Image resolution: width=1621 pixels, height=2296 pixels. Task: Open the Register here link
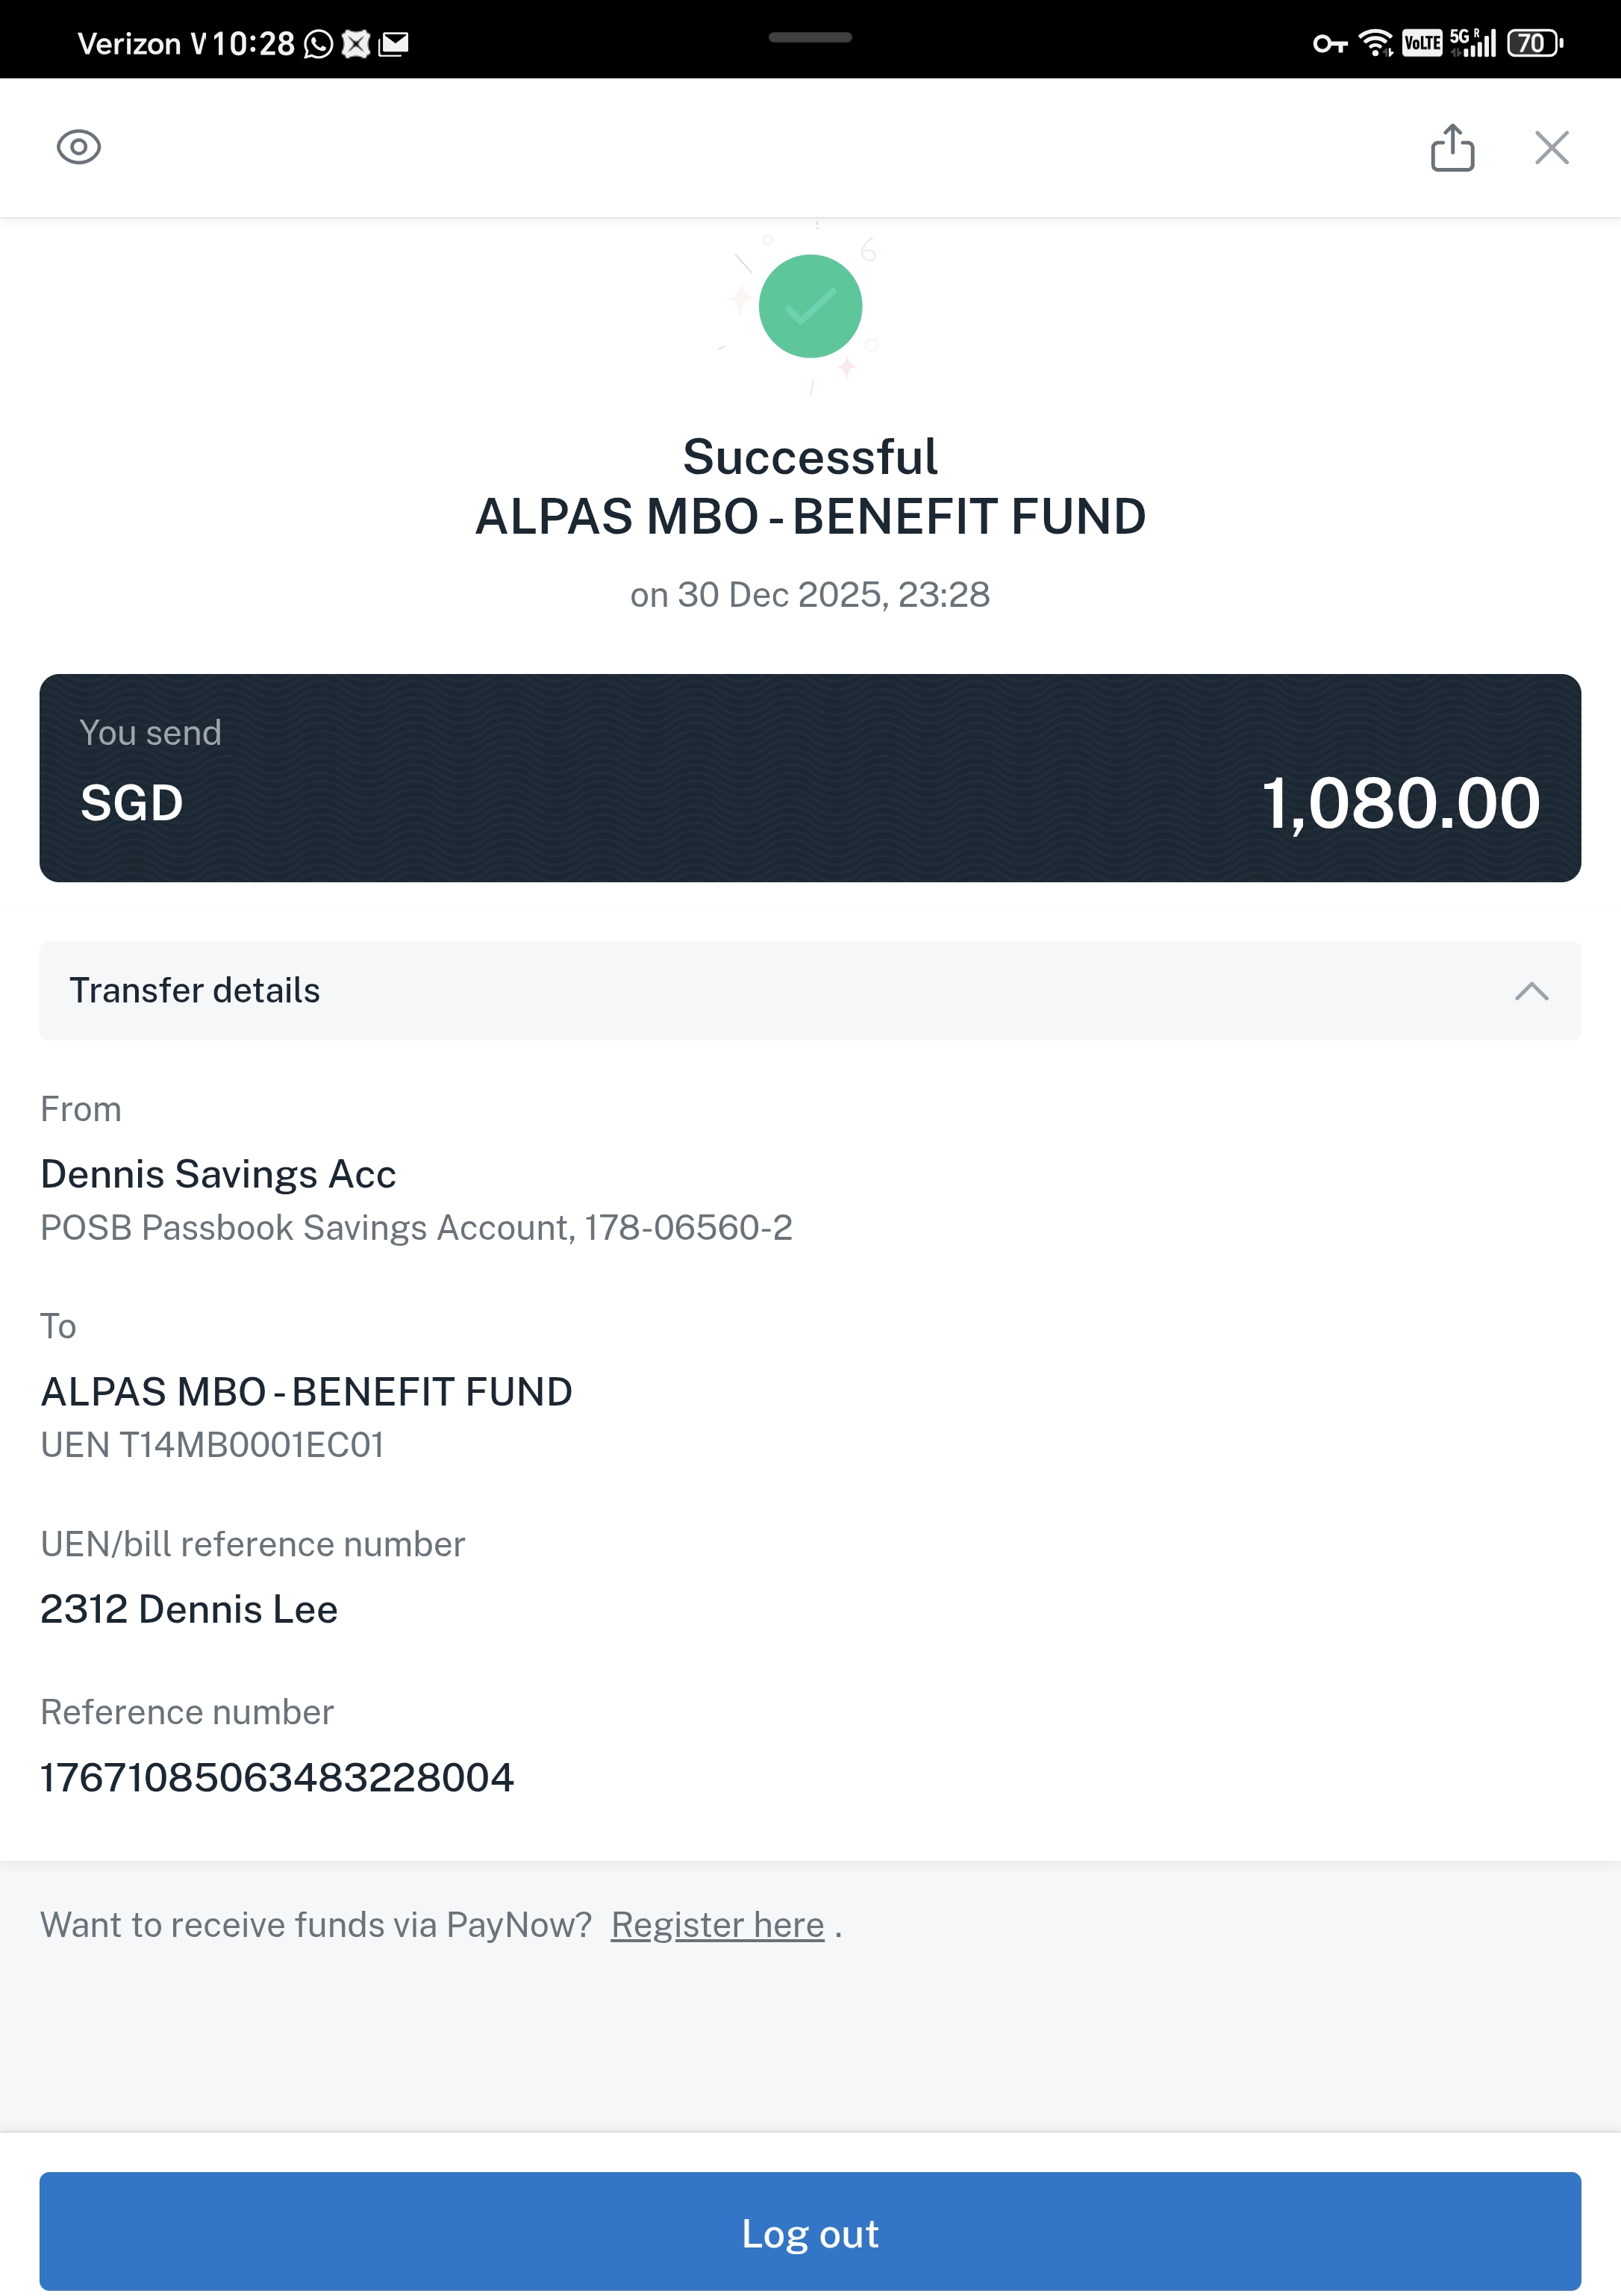tap(717, 1924)
